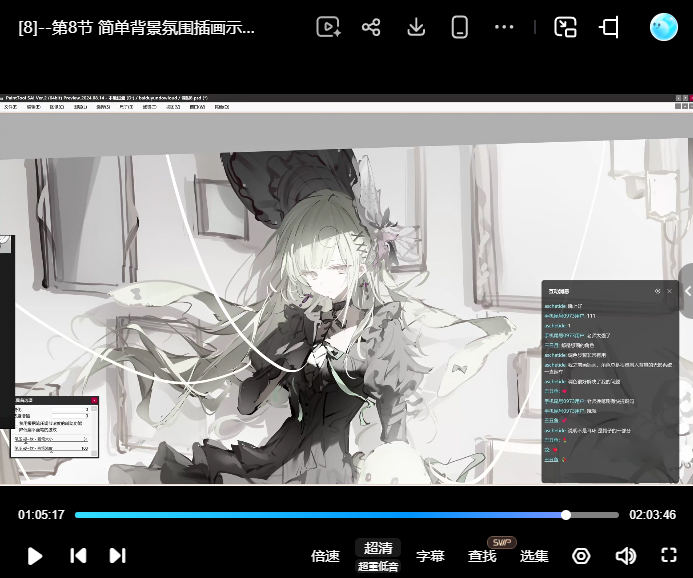The image size is (693, 578).
Task: Skip to the next video
Action: pyautogui.click(x=118, y=555)
